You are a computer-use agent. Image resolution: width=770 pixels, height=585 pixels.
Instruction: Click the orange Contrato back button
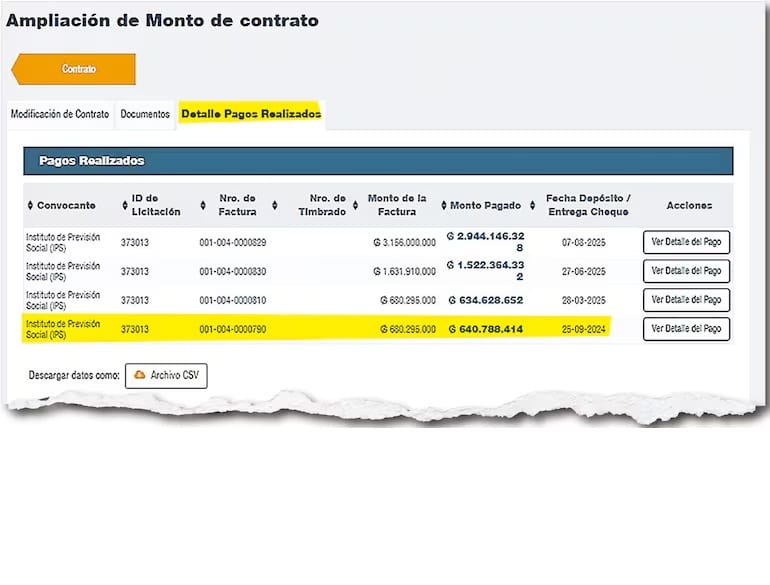click(x=74, y=69)
